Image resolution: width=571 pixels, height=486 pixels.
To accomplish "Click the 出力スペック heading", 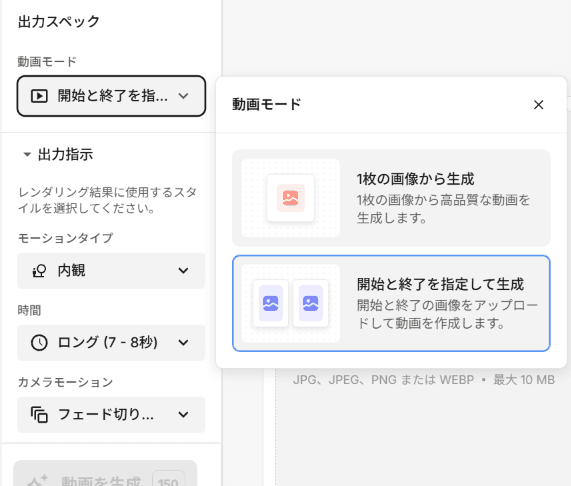I will pos(59,21).
